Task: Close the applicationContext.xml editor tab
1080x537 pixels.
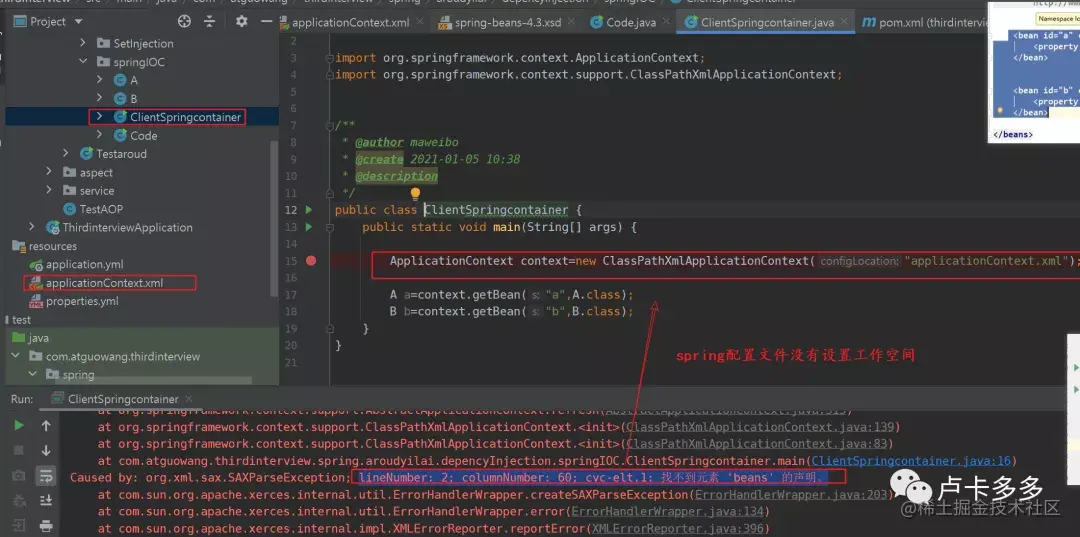Action: [x=422, y=21]
